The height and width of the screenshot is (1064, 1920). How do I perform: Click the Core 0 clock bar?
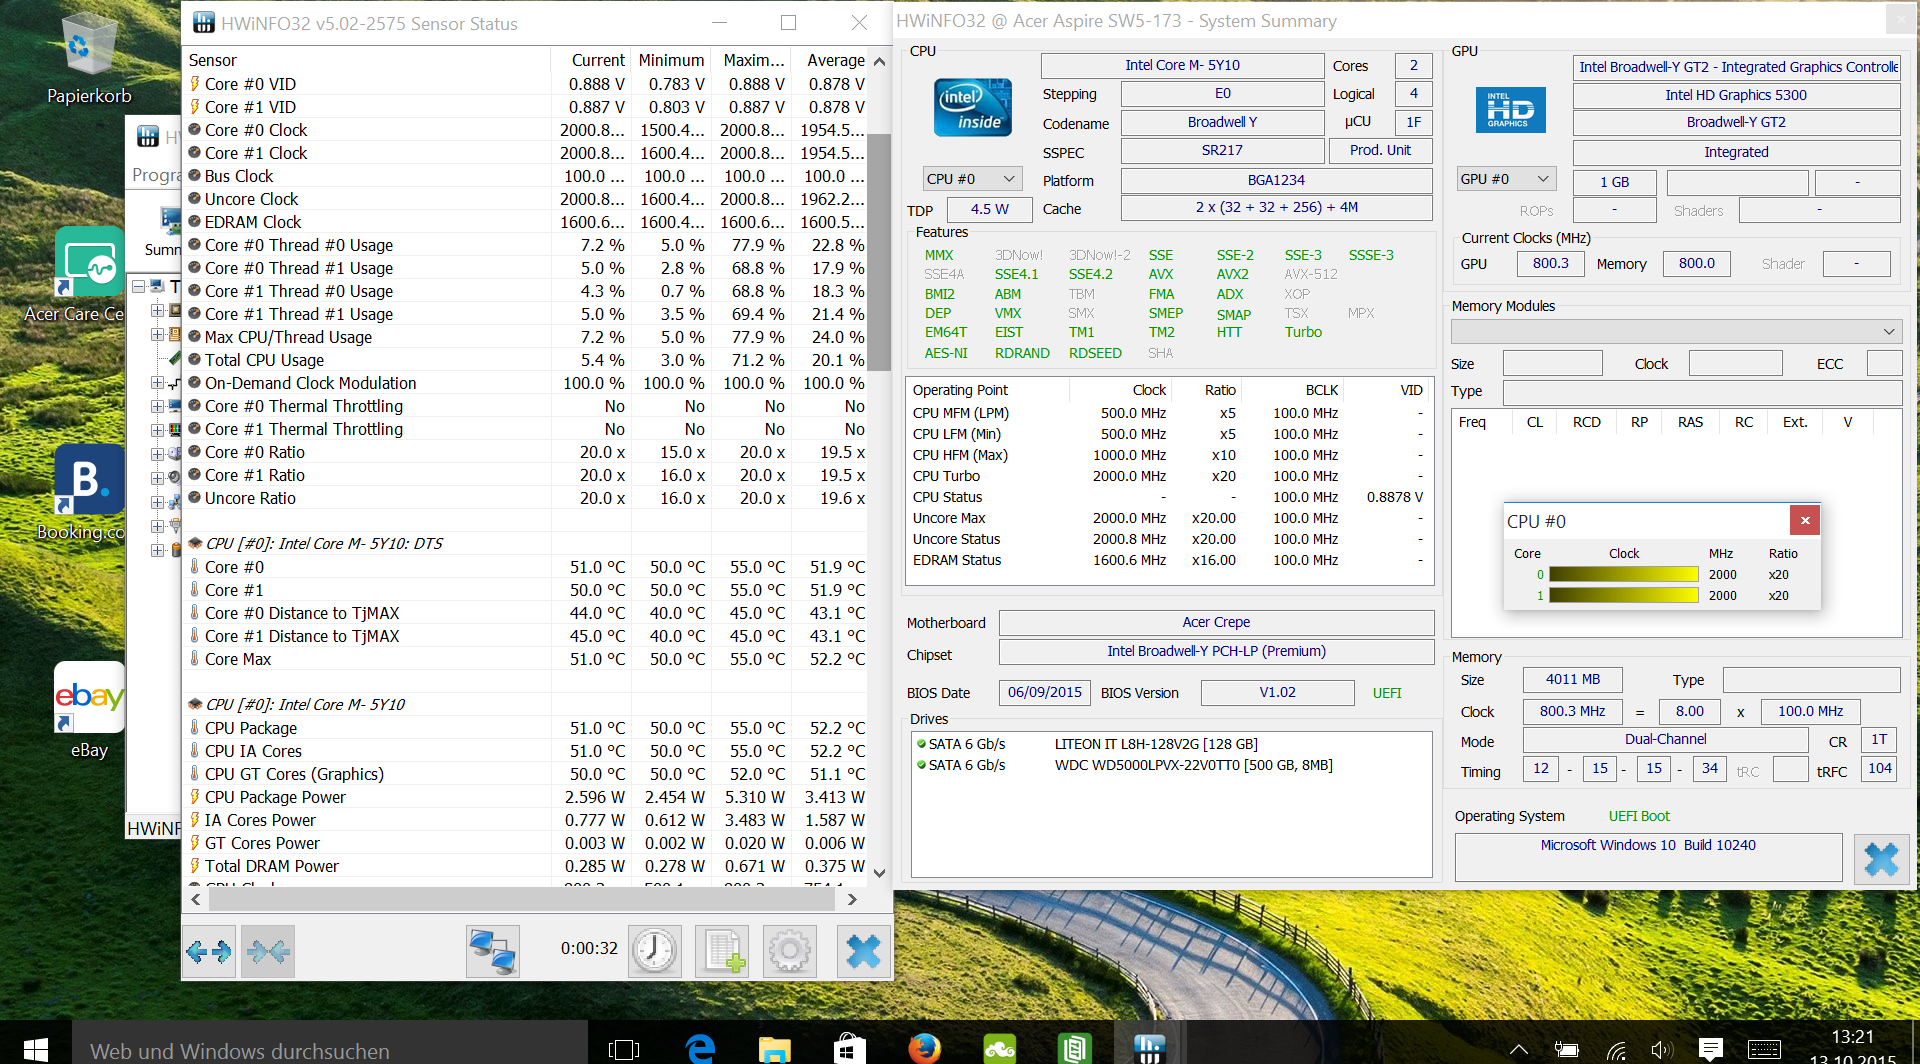1624,574
